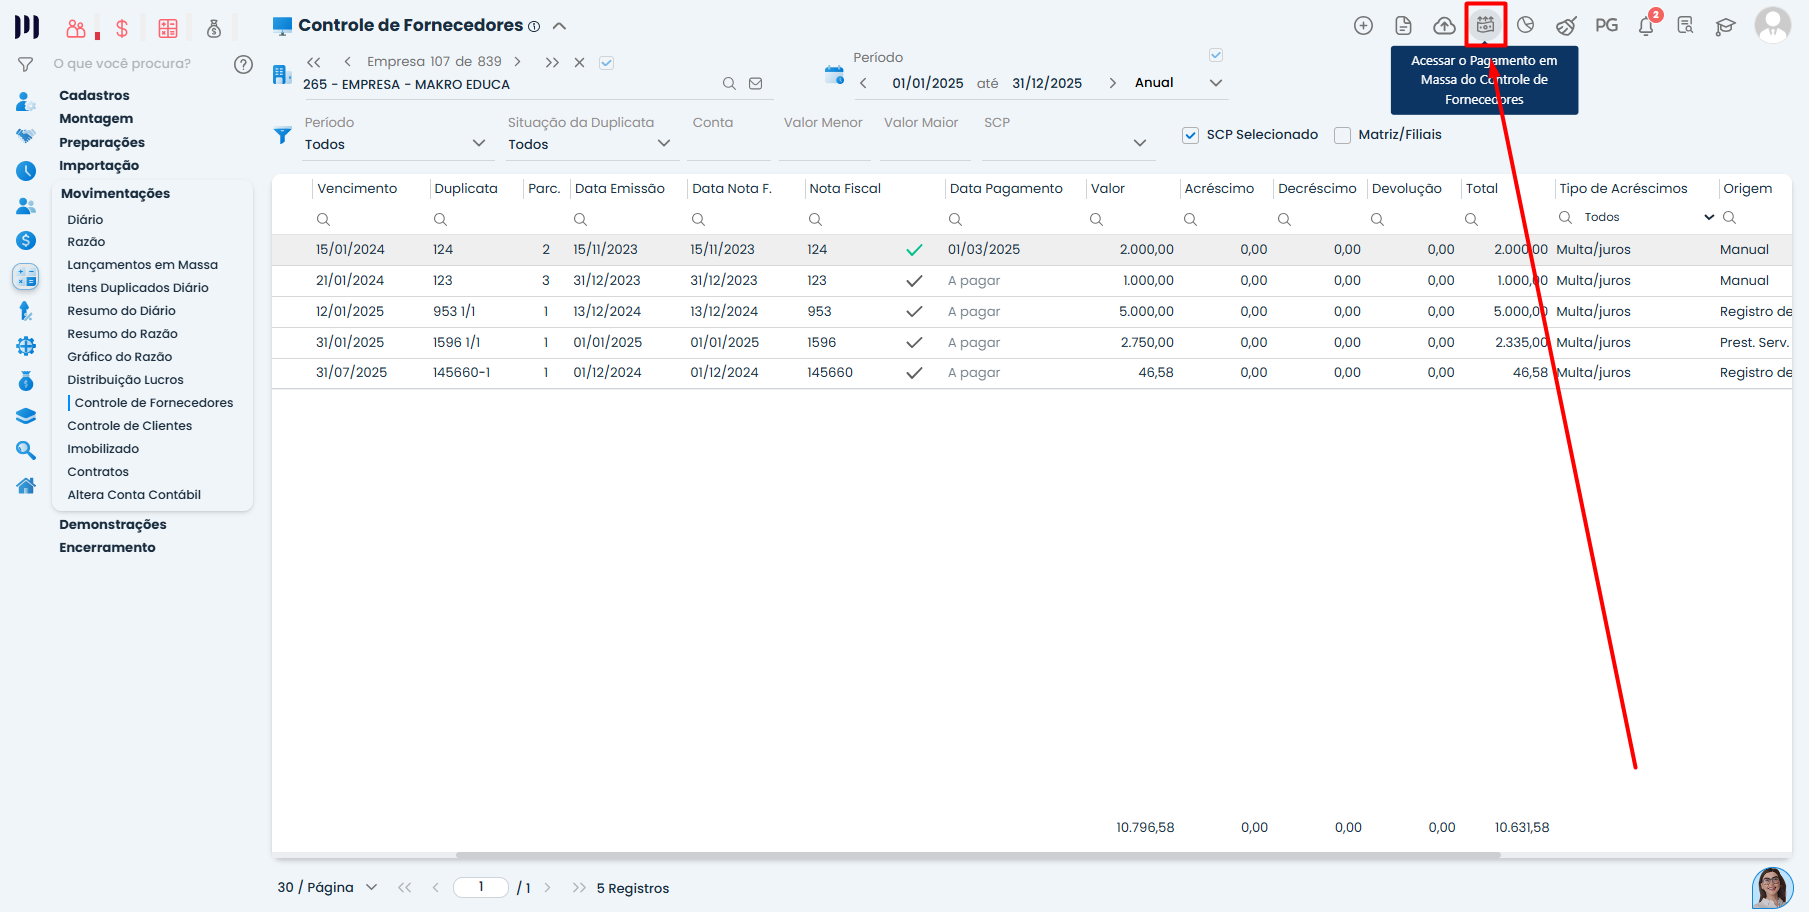Open the notifications bell icon
The width and height of the screenshot is (1809, 912).
[1646, 26]
